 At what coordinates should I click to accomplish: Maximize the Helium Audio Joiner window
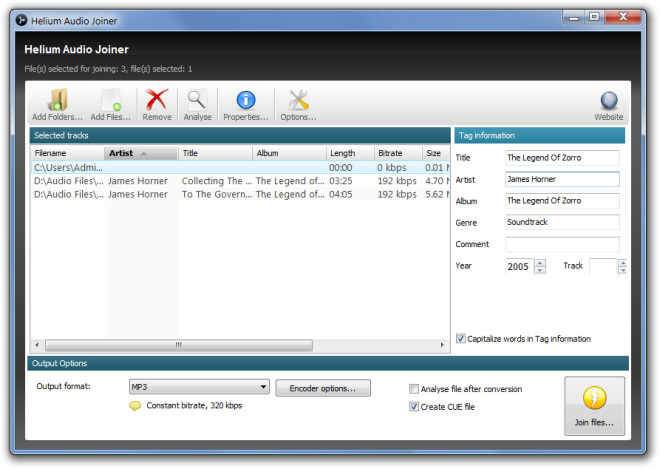tap(594, 17)
